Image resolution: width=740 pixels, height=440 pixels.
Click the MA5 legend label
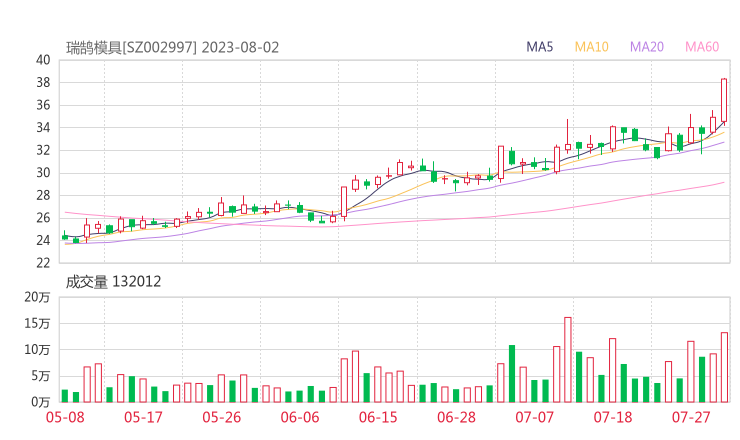(x=539, y=47)
